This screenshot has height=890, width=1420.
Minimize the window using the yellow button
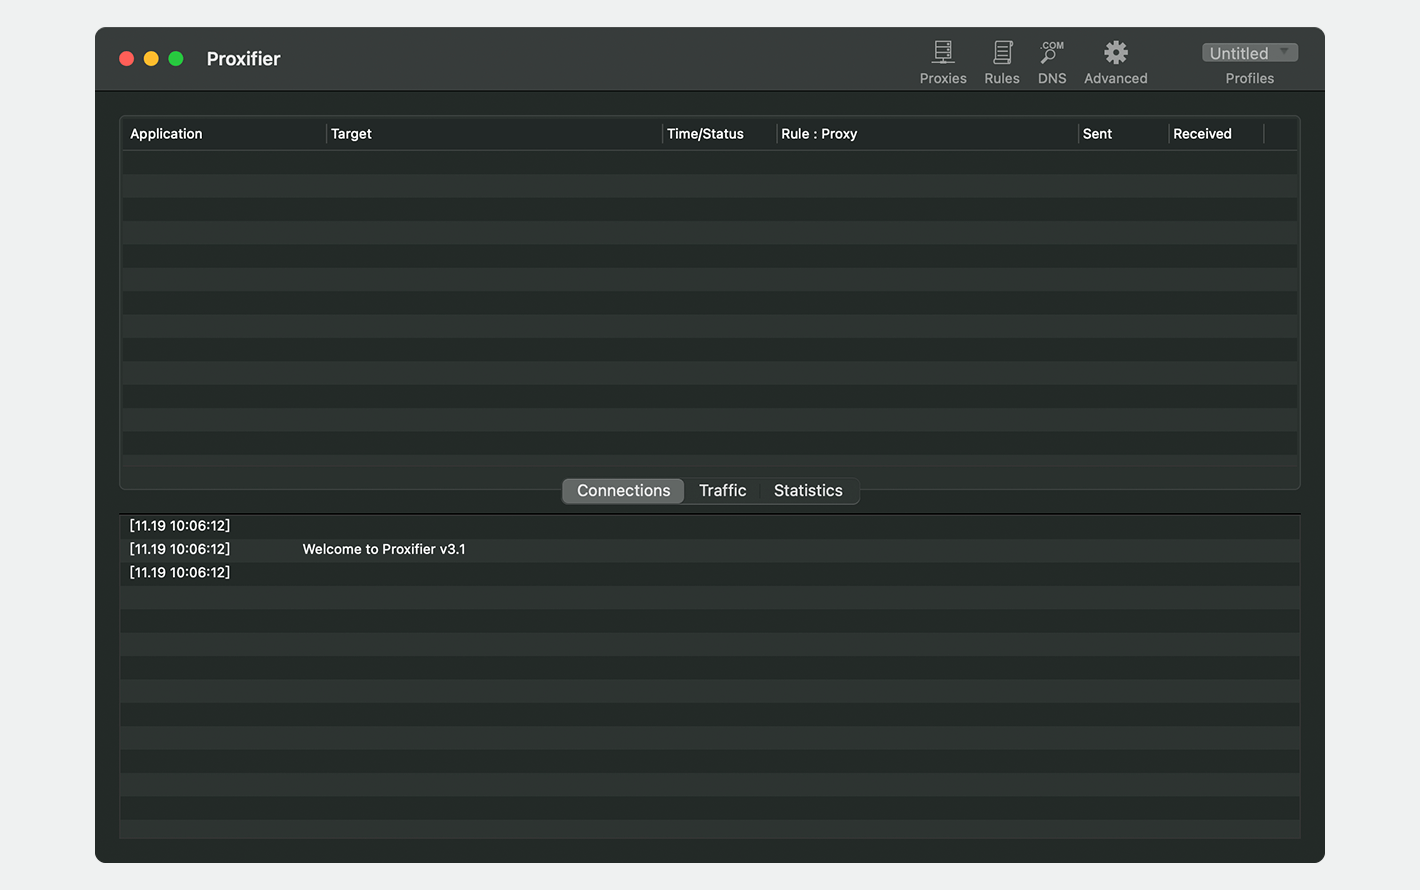coord(151,59)
